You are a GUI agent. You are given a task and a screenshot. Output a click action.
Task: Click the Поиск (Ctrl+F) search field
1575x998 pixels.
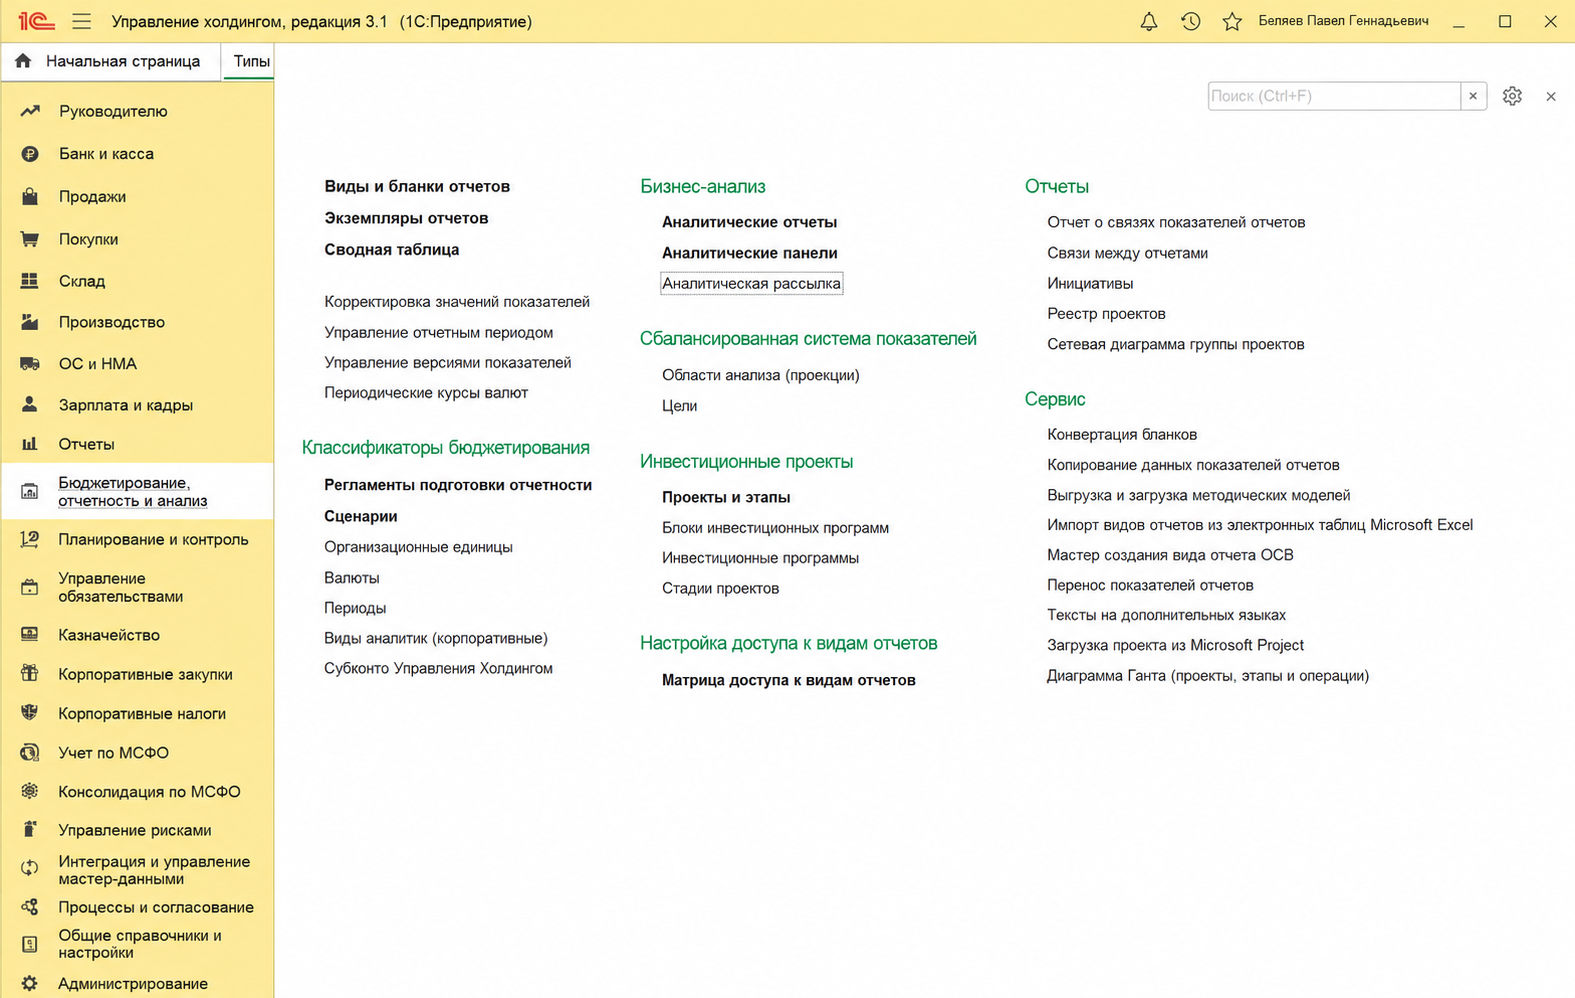pos(1334,96)
